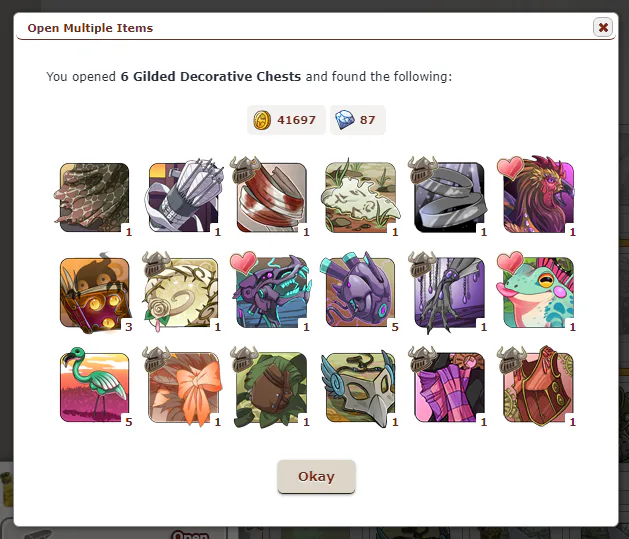Click the dark claw with purple gems
This screenshot has height=539, width=629.
click(449, 292)
